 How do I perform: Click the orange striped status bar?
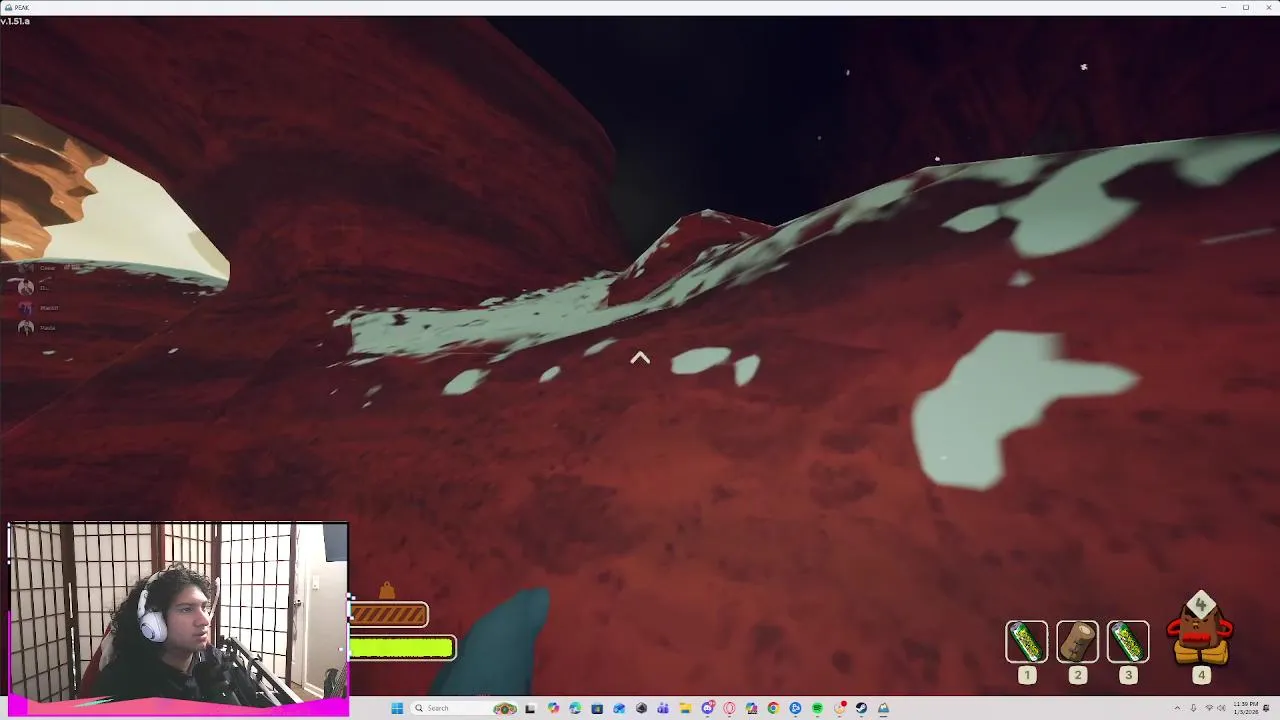[x=389, y=614]
